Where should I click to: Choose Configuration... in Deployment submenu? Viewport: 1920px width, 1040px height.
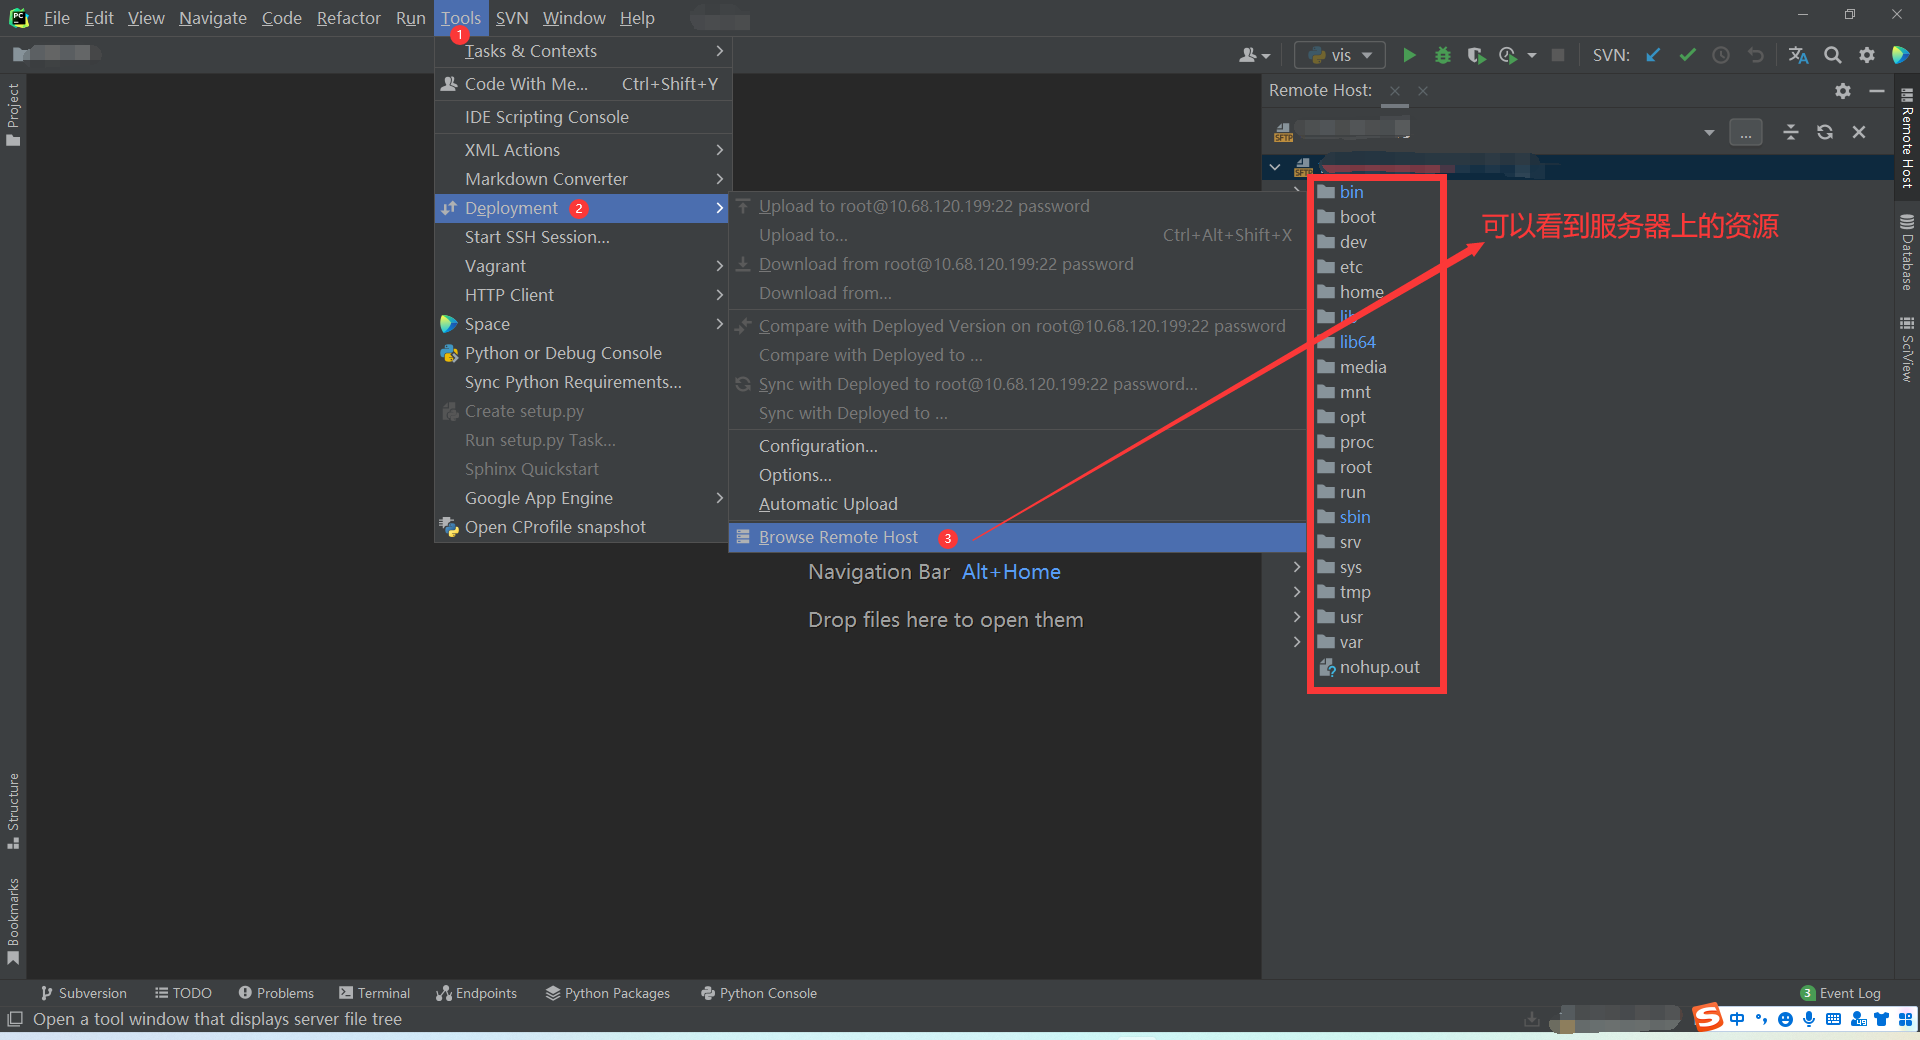1017,446
